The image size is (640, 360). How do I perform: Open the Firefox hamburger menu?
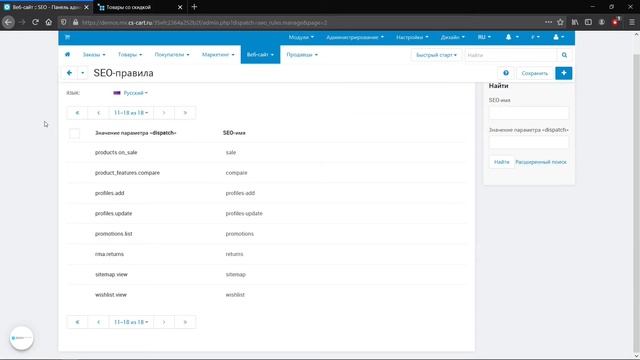(x=631, y=22)
